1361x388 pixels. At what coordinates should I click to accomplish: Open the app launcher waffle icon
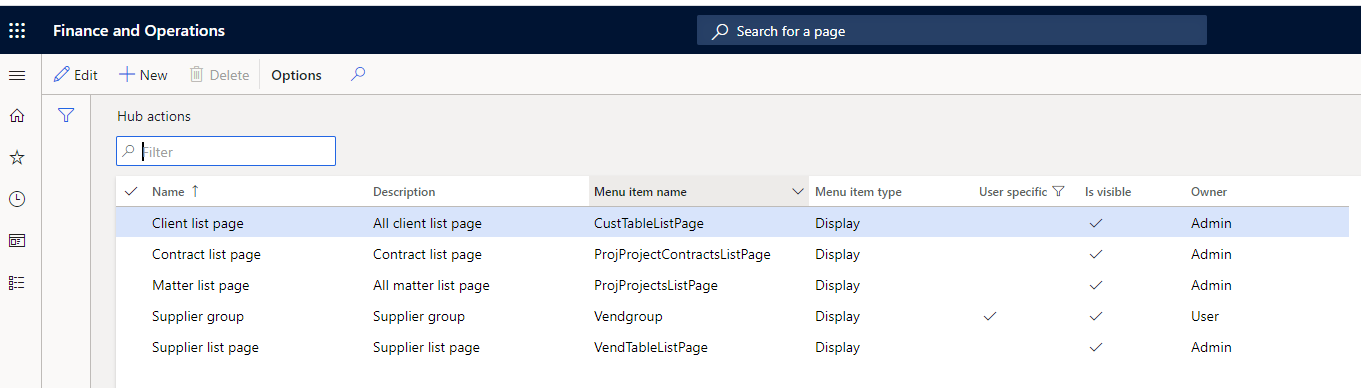click(17, 31)
